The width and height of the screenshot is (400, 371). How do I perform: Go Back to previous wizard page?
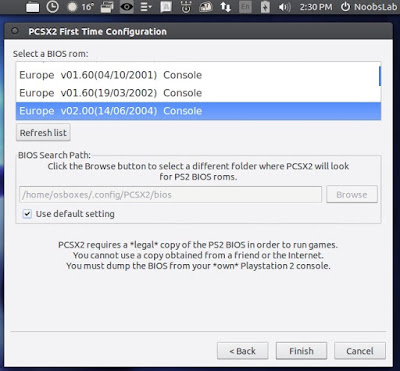click(x=242, y=351)
